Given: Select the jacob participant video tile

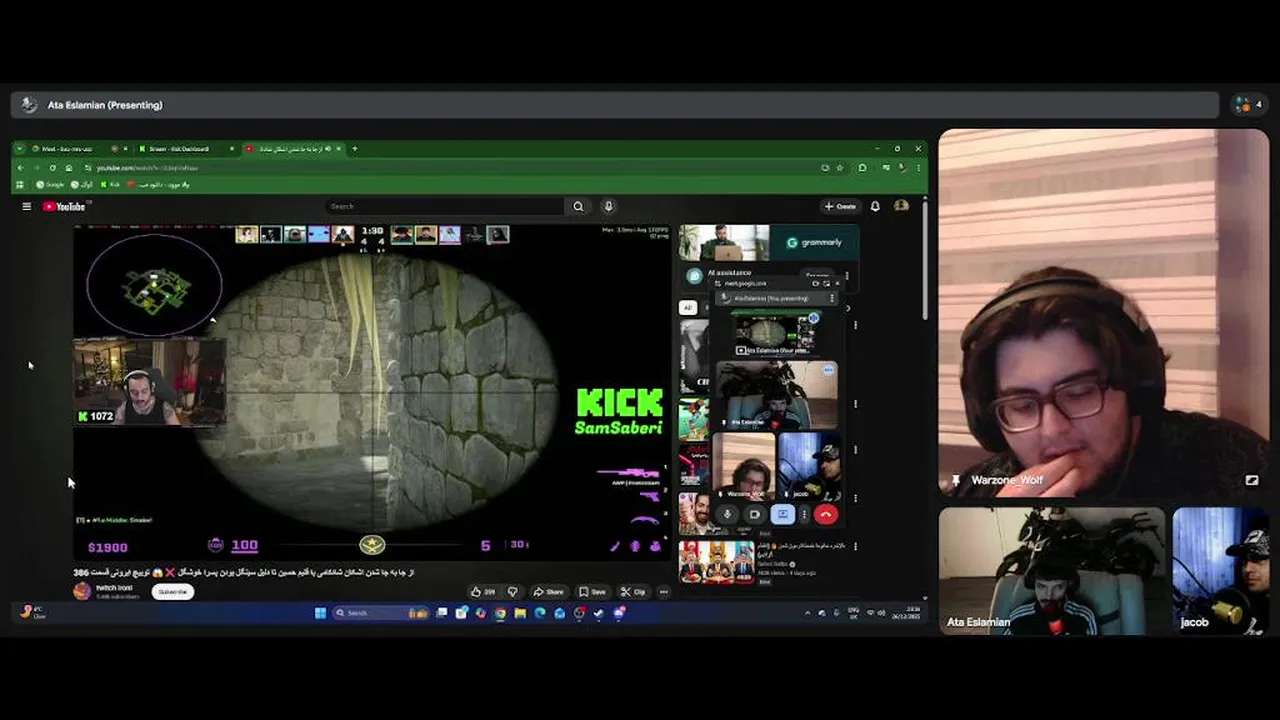Looking at the screenshot, I should coord(1221,571).
